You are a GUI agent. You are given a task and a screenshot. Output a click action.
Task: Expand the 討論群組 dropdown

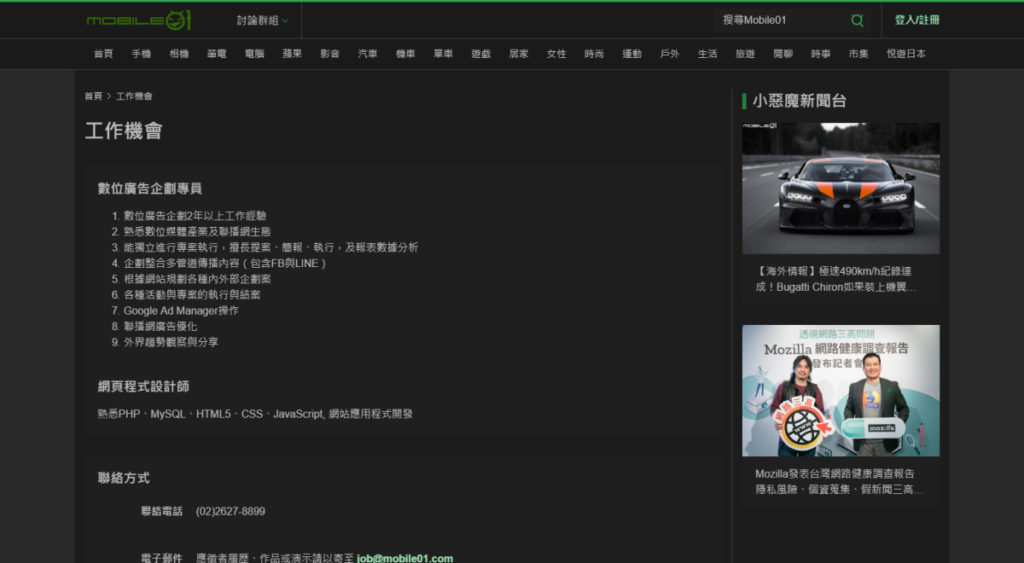pos(262,20)
